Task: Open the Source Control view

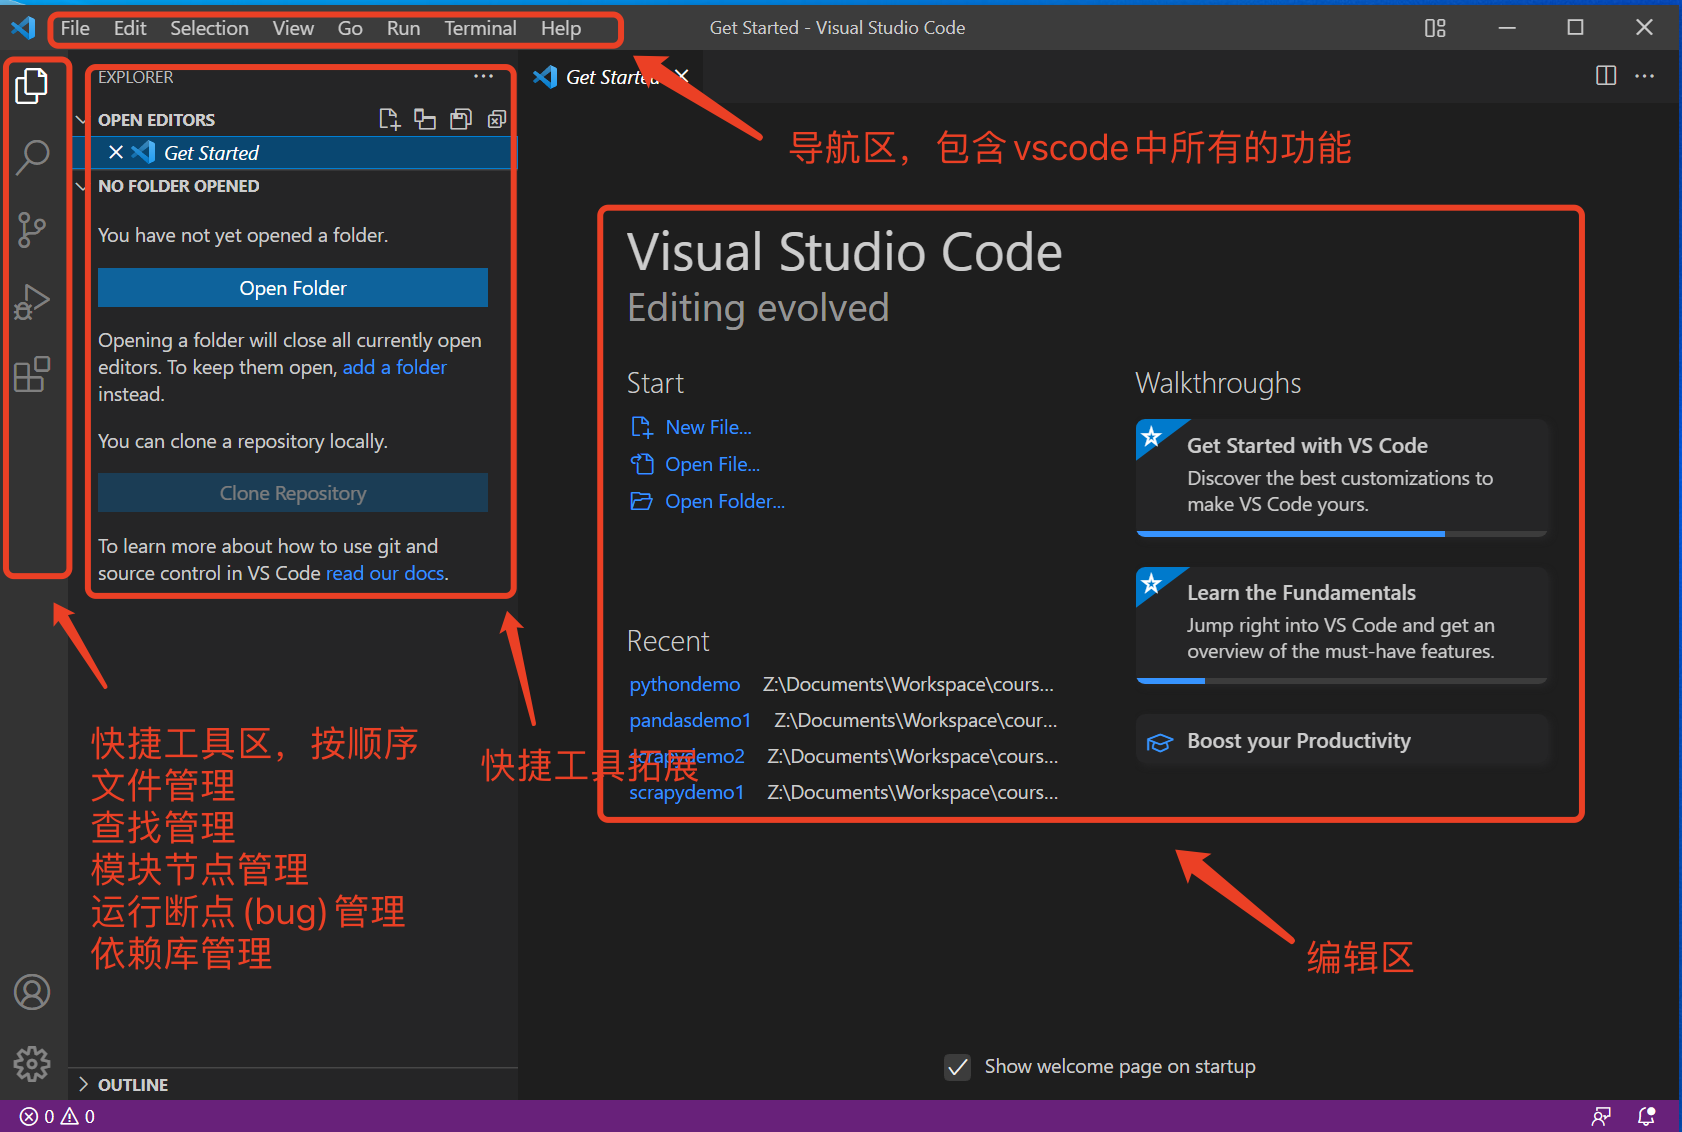Action: [32, 230]
